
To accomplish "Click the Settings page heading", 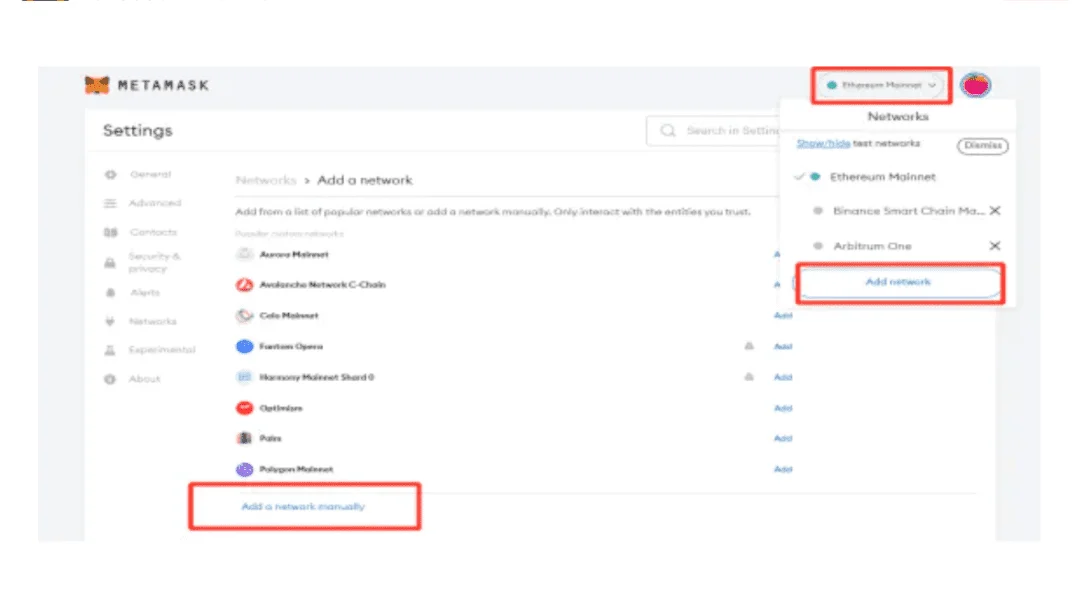I will coord(138,130).
